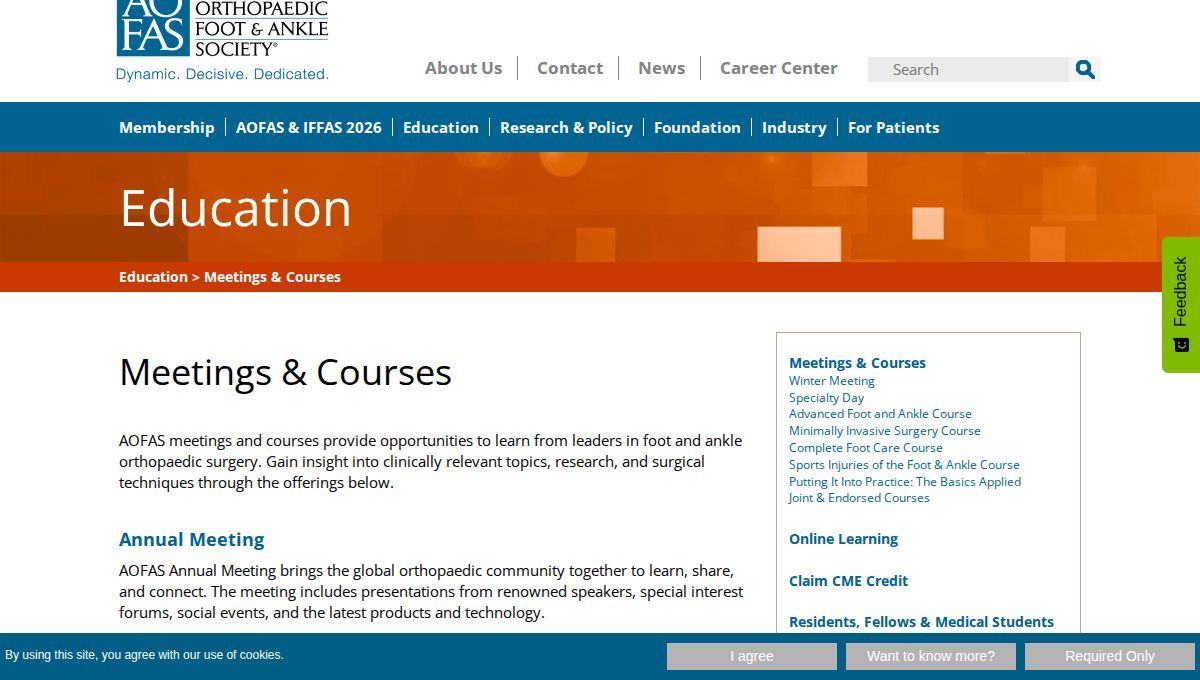The height and width of the screenshot is (680, 1200).
Task: Focus the Search input field
Action: point(968,69)
